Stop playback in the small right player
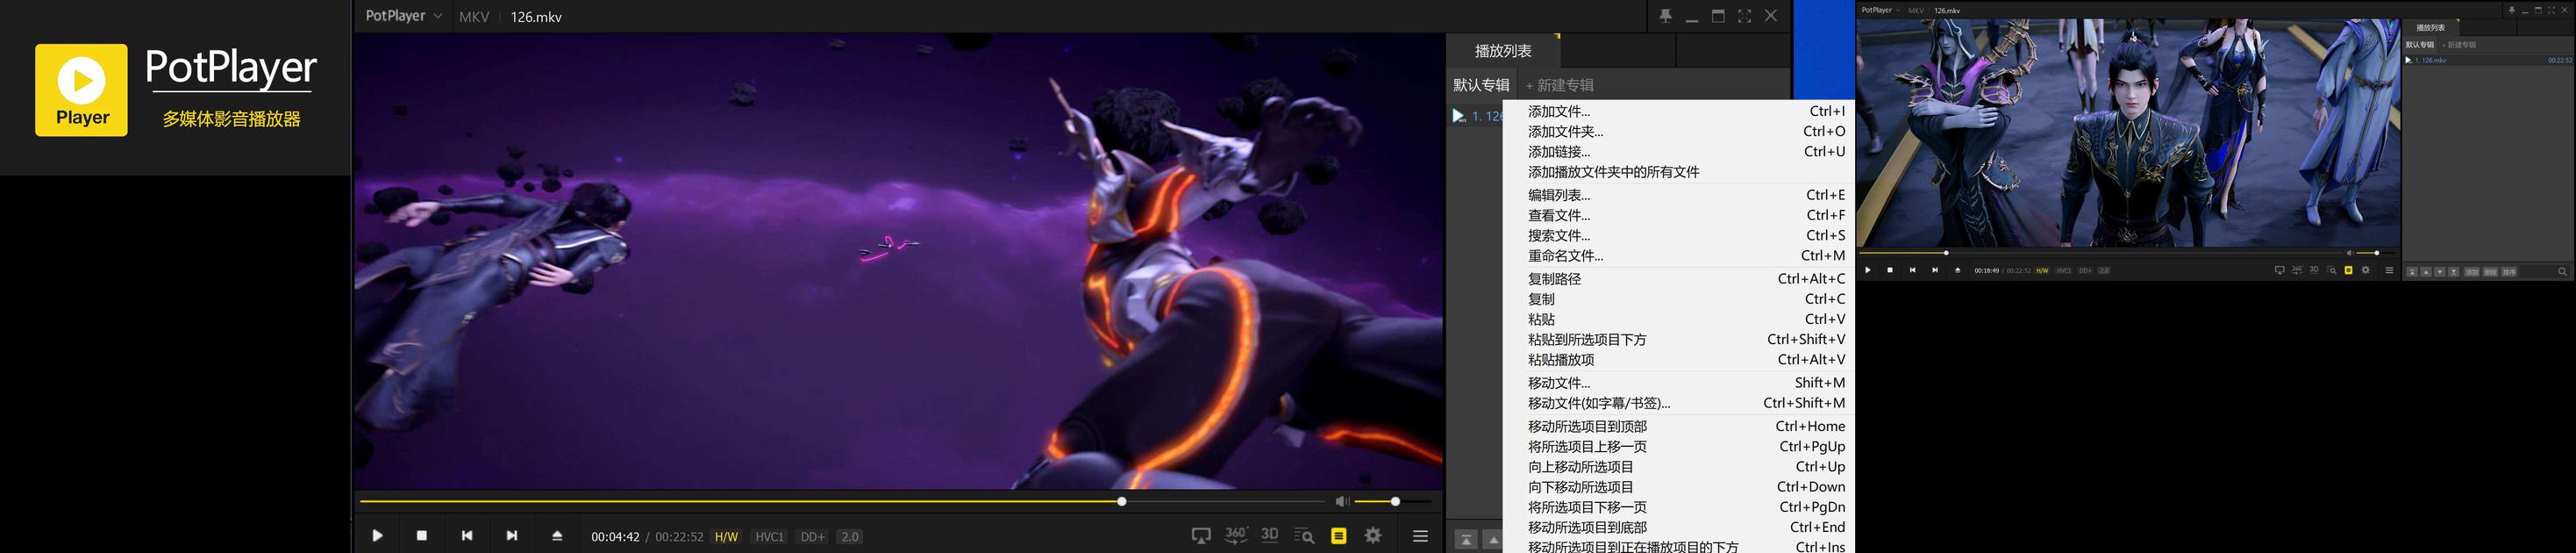The width and height of the screenshot is (2576, 553). (x=1890, y=270)
